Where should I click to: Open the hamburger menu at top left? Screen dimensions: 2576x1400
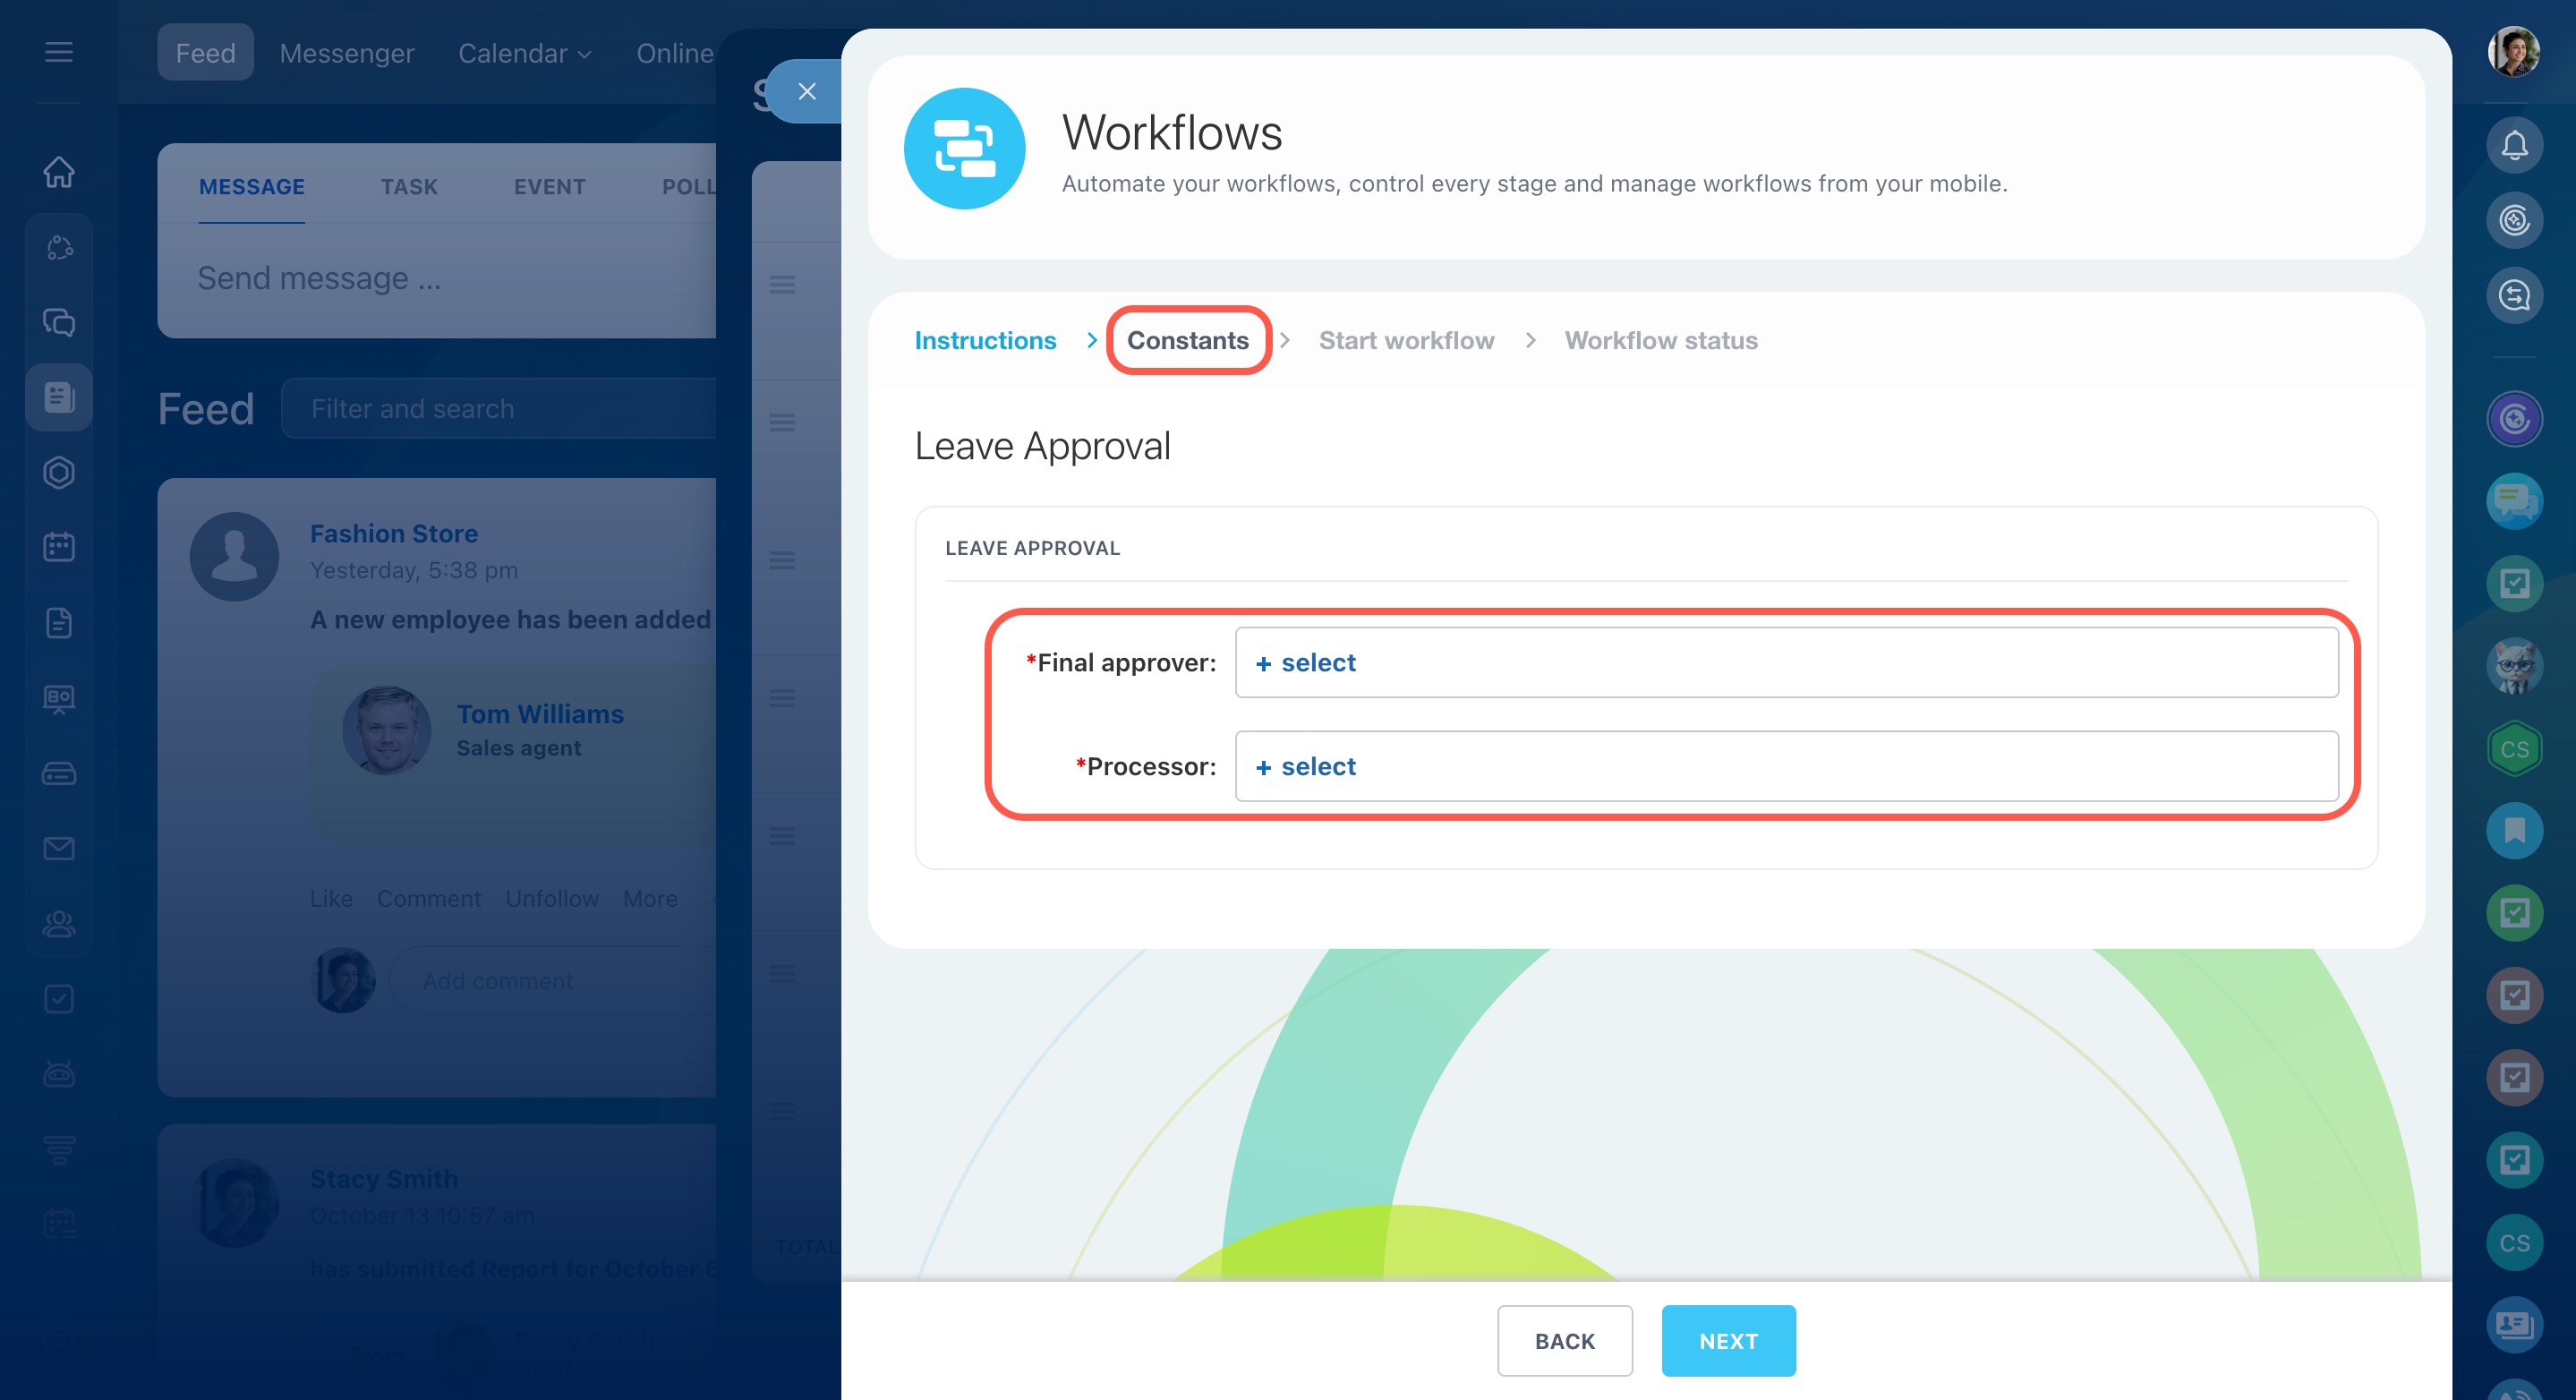point(59,52)
